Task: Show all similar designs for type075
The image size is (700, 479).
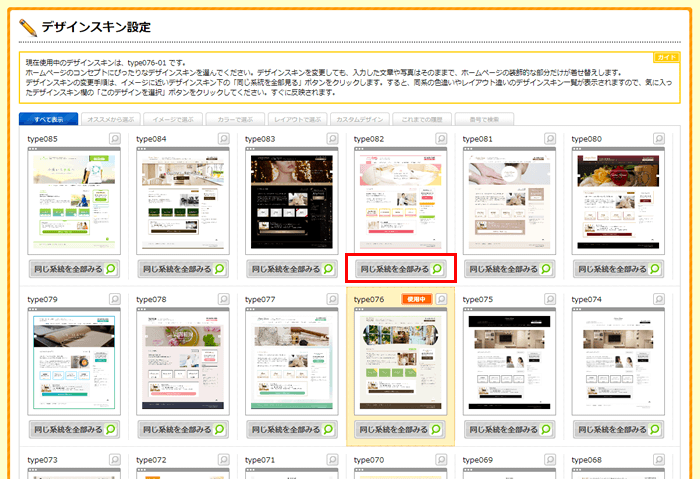Action: [x=509, y=429]
